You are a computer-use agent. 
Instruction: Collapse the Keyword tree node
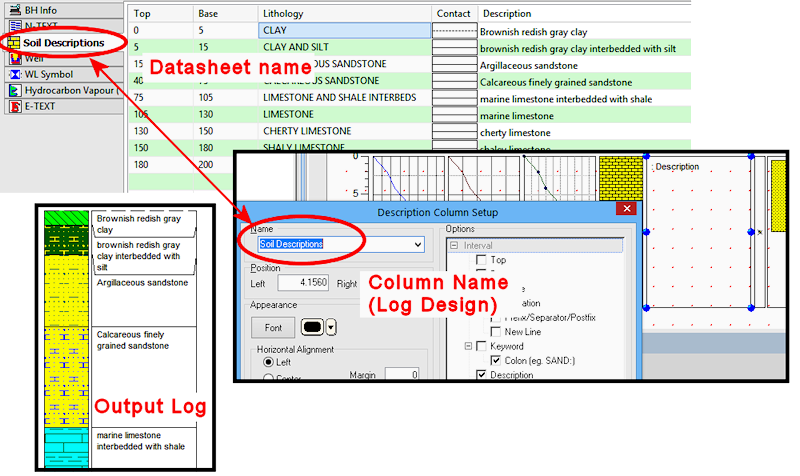[468, 346]
